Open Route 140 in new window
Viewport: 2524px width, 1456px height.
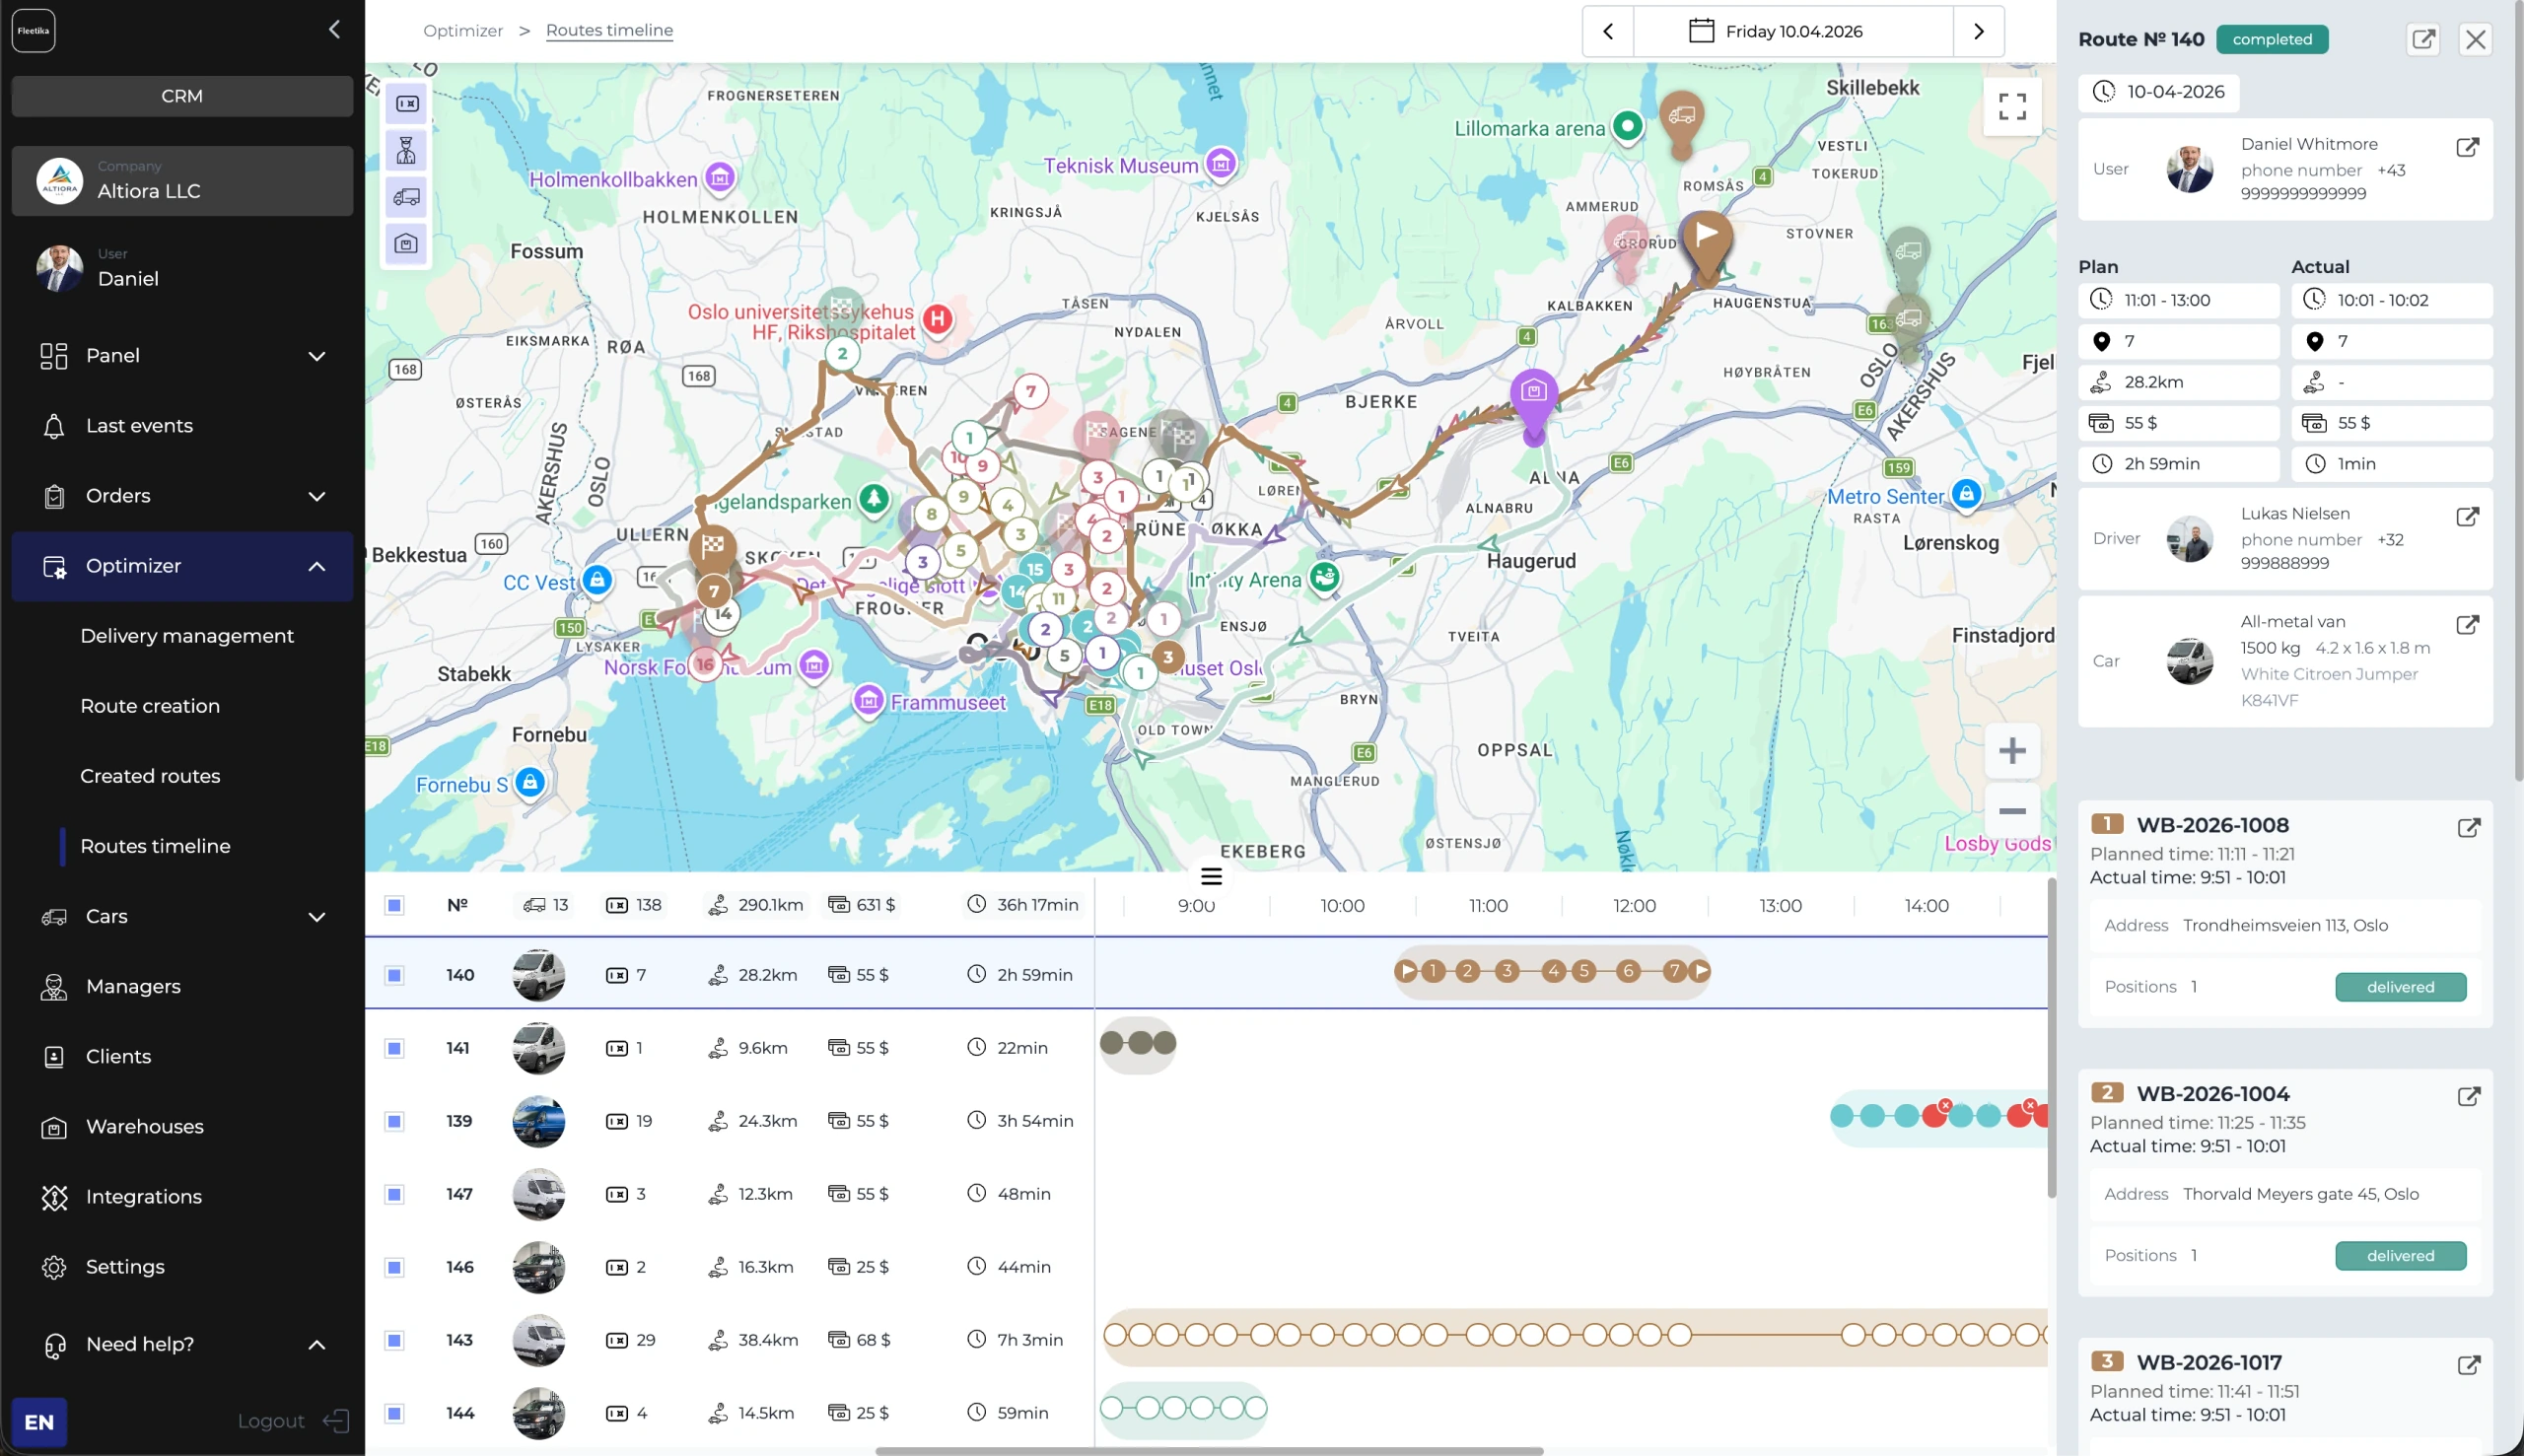point(2423,39)
